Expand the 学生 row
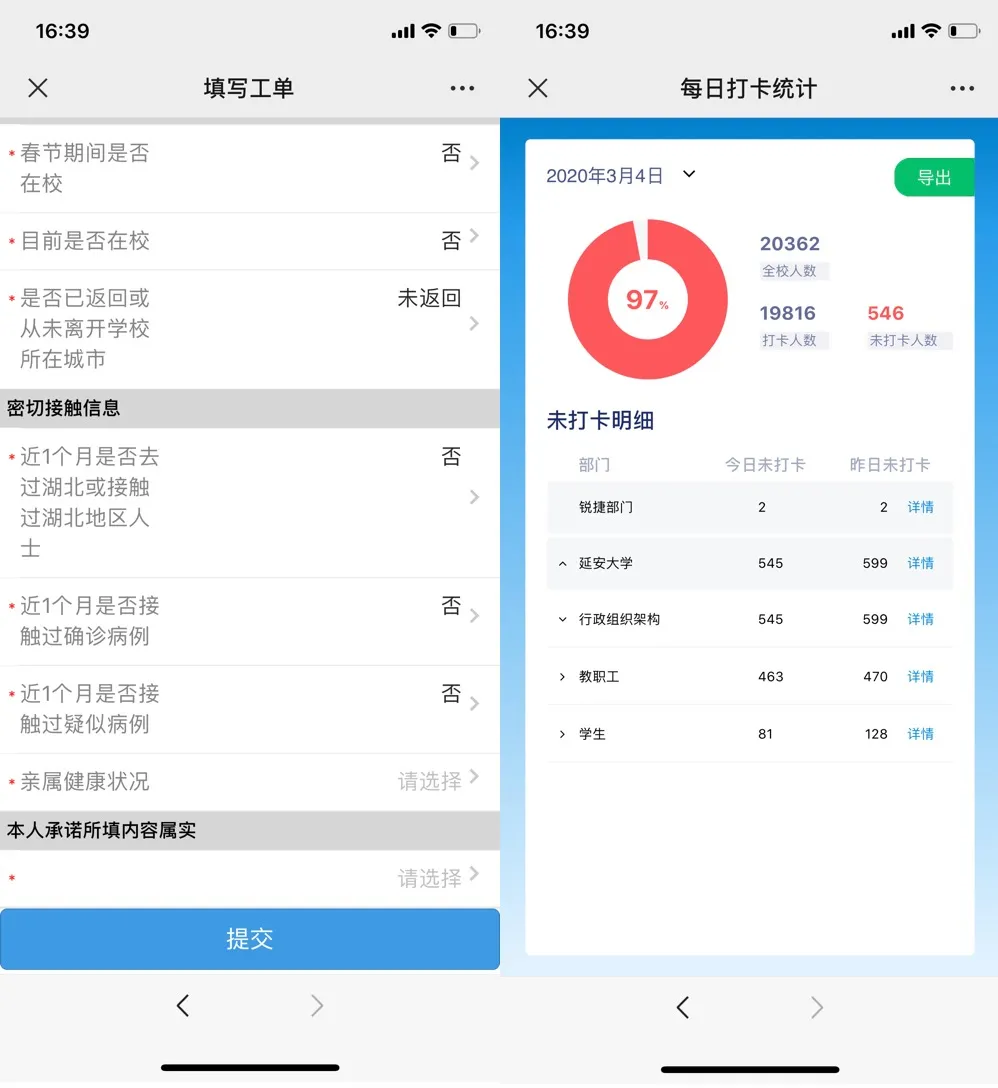Viewport: 998px width, 1088px height. (563, 734)
